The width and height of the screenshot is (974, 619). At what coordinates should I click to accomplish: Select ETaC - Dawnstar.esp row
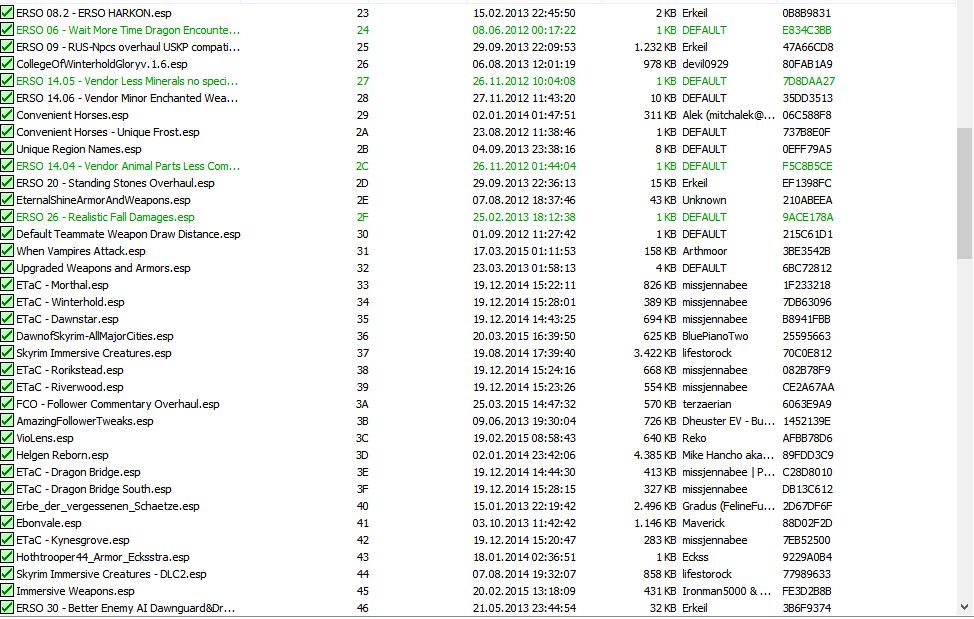click(x=67, y=319)
